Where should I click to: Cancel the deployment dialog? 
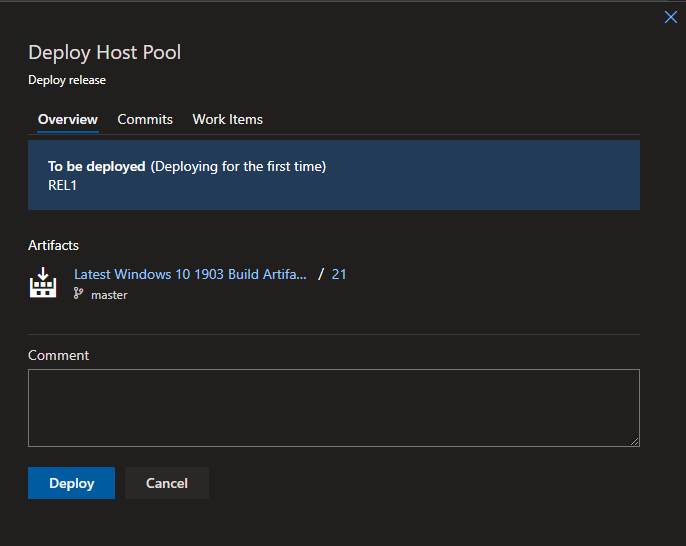coord(167,483)
